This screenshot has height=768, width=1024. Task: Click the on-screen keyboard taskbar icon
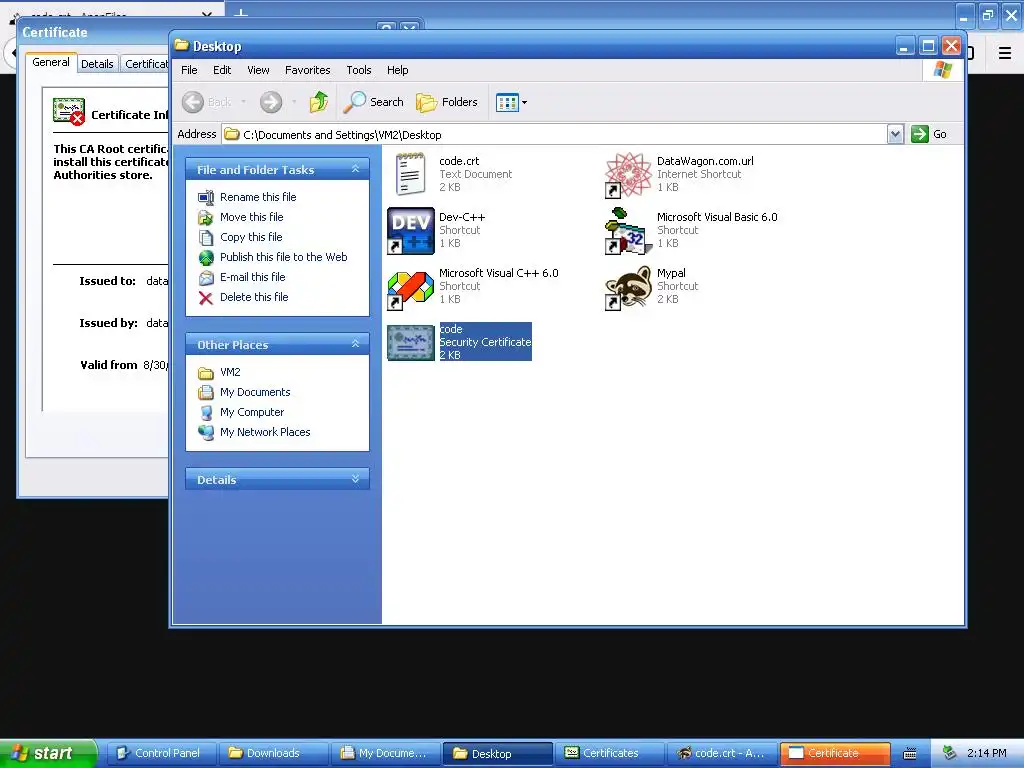(910, 754)
